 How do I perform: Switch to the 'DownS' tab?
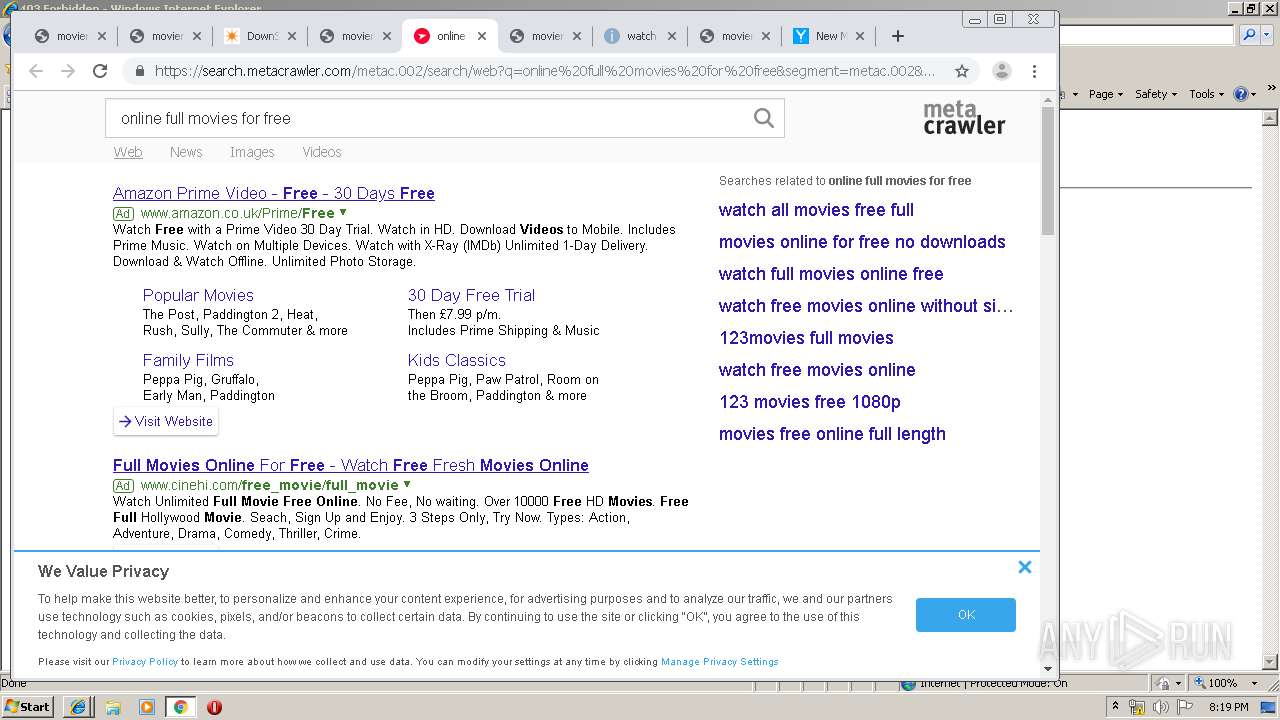(x=260, y=36)
